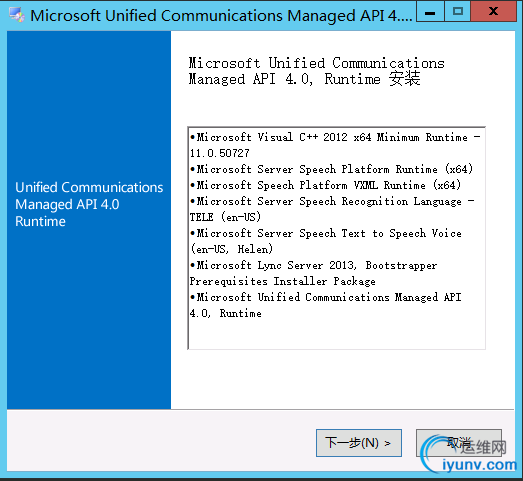Image resolution: width=523 pixels, height=481 pixels.
Task: Click the Text to Speech Voice Helen entry
Action: tap(326, 241)
